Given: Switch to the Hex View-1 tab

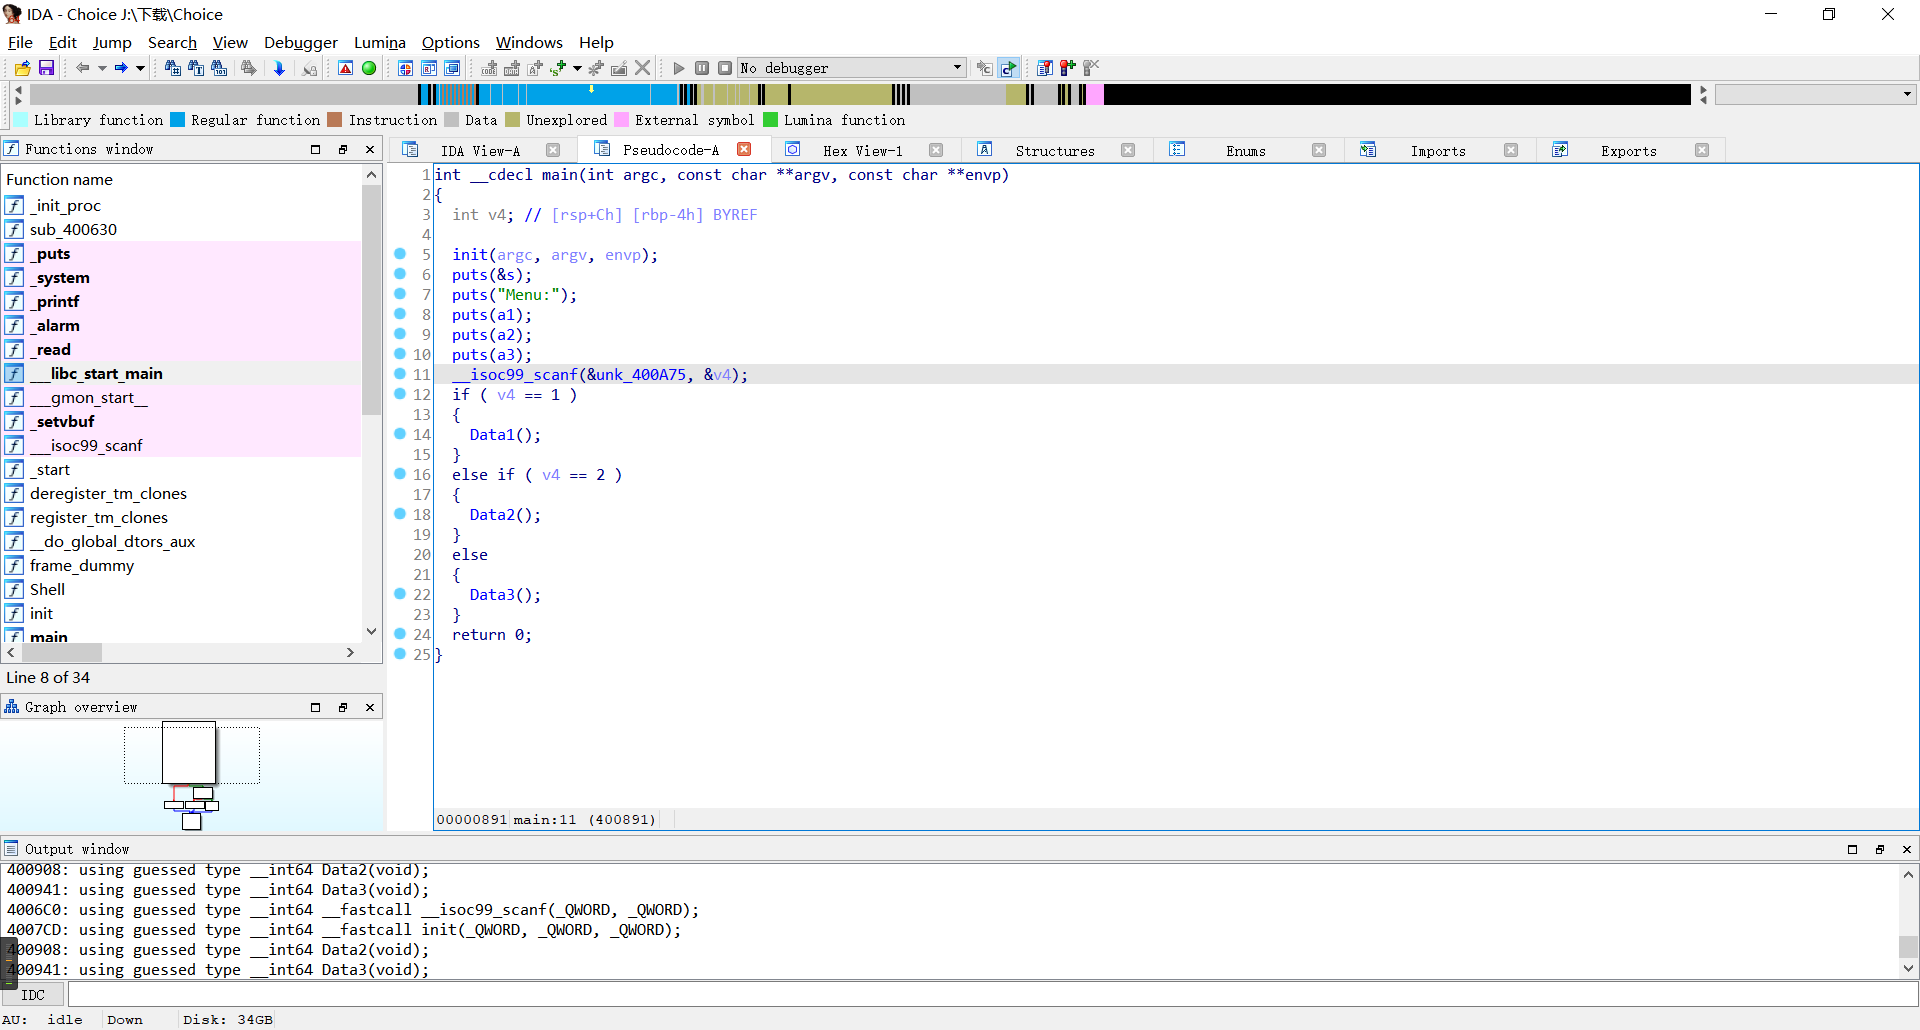Looking at the screenshot, I should [x=862, y=150].
